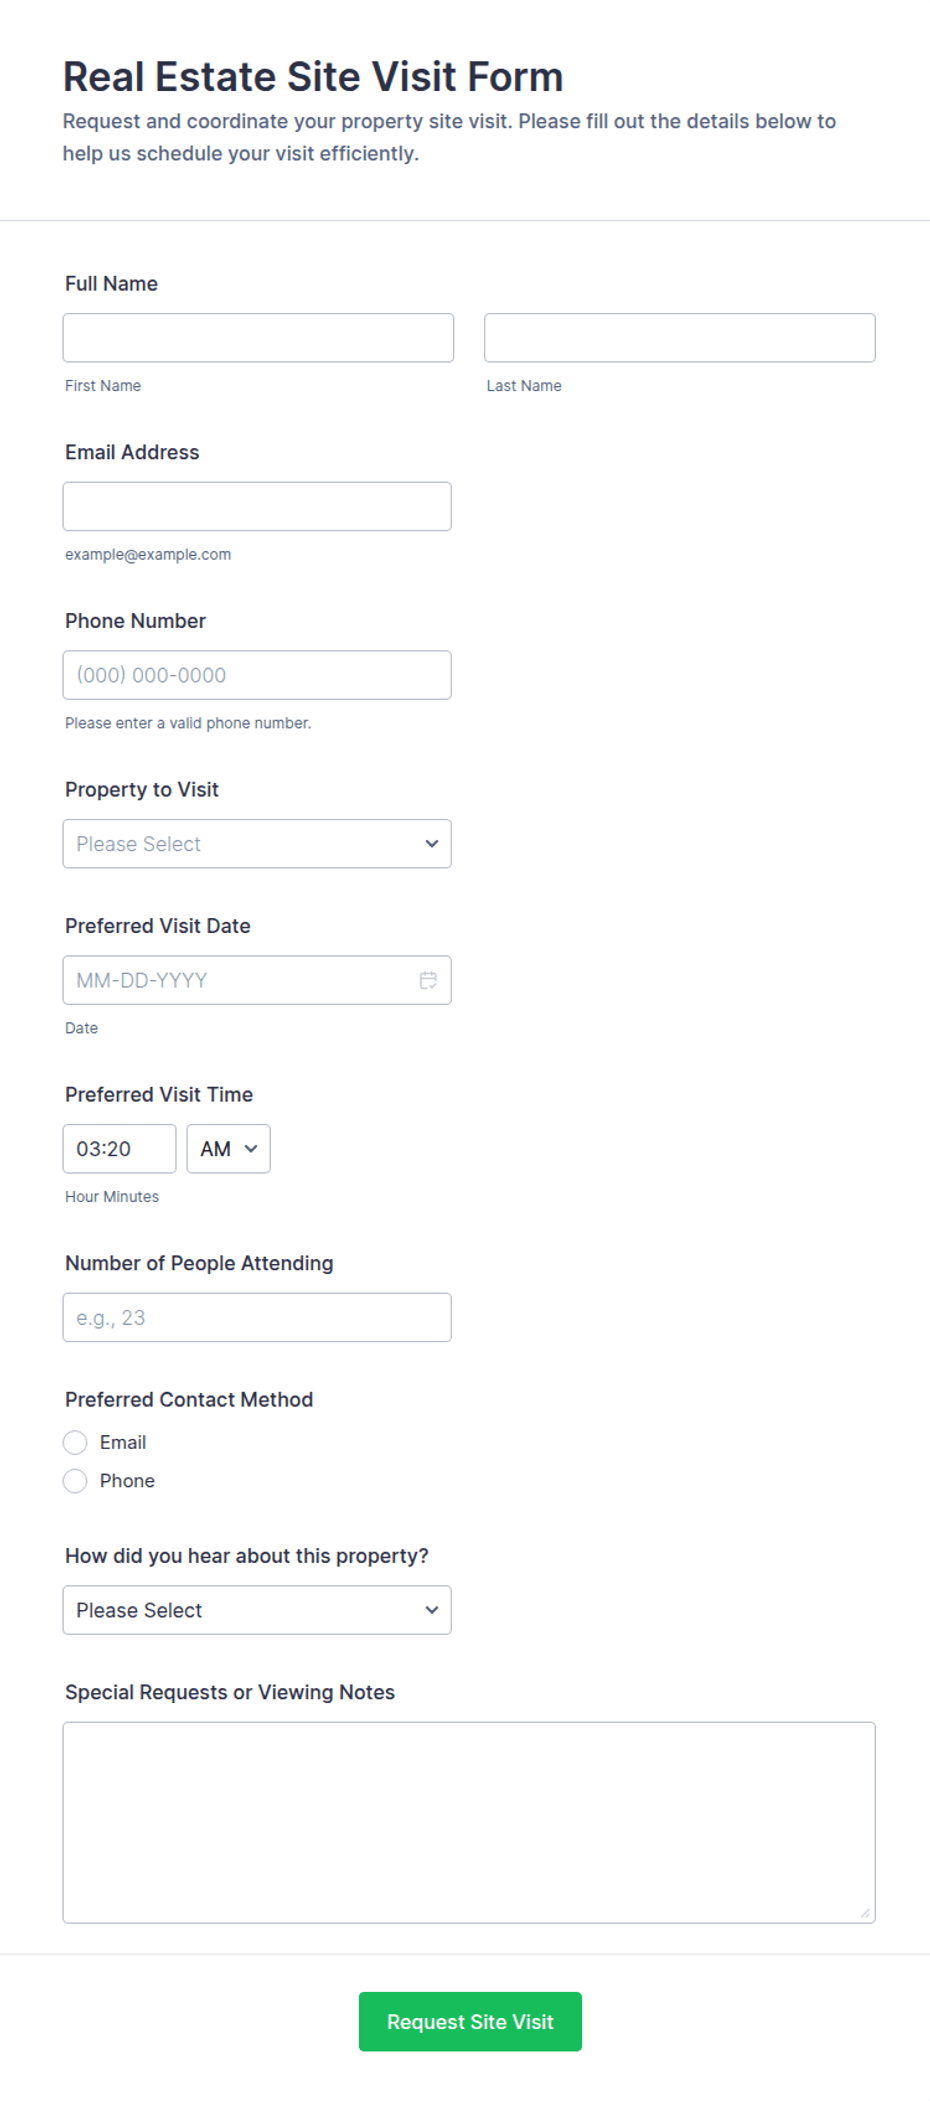Click the First Name input field

pos(258,337)
